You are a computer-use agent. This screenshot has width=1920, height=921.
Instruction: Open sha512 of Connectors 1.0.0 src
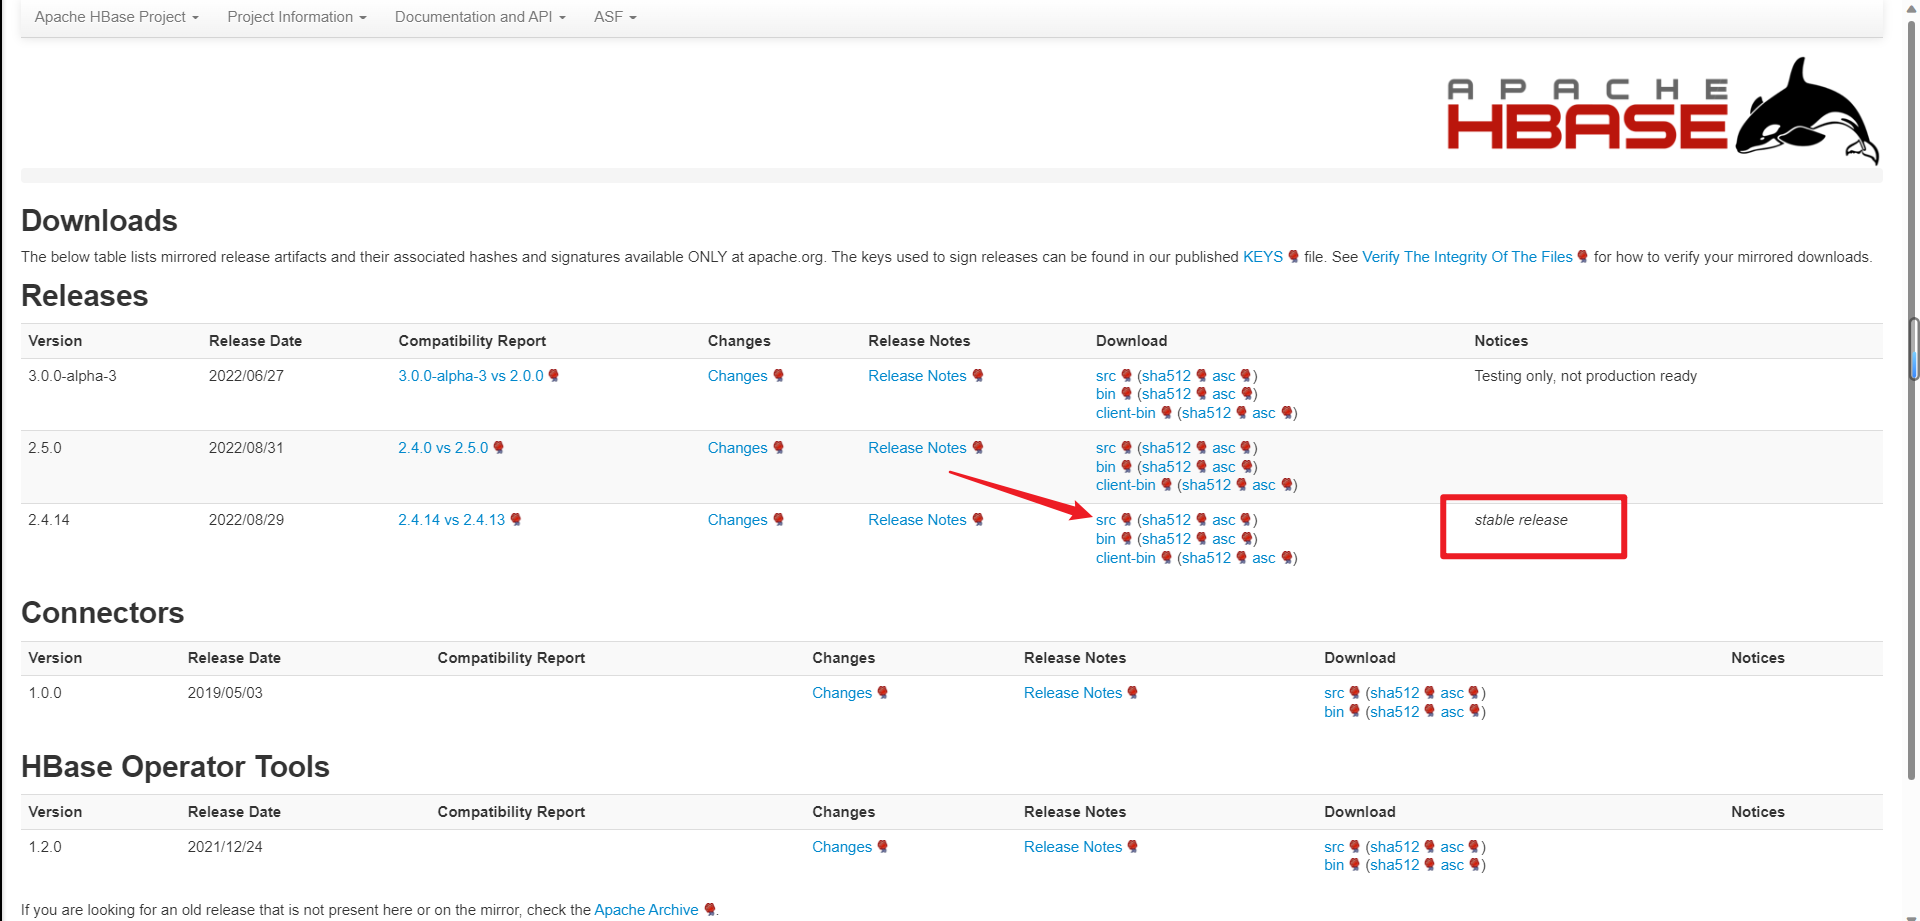pos(1395,693)
